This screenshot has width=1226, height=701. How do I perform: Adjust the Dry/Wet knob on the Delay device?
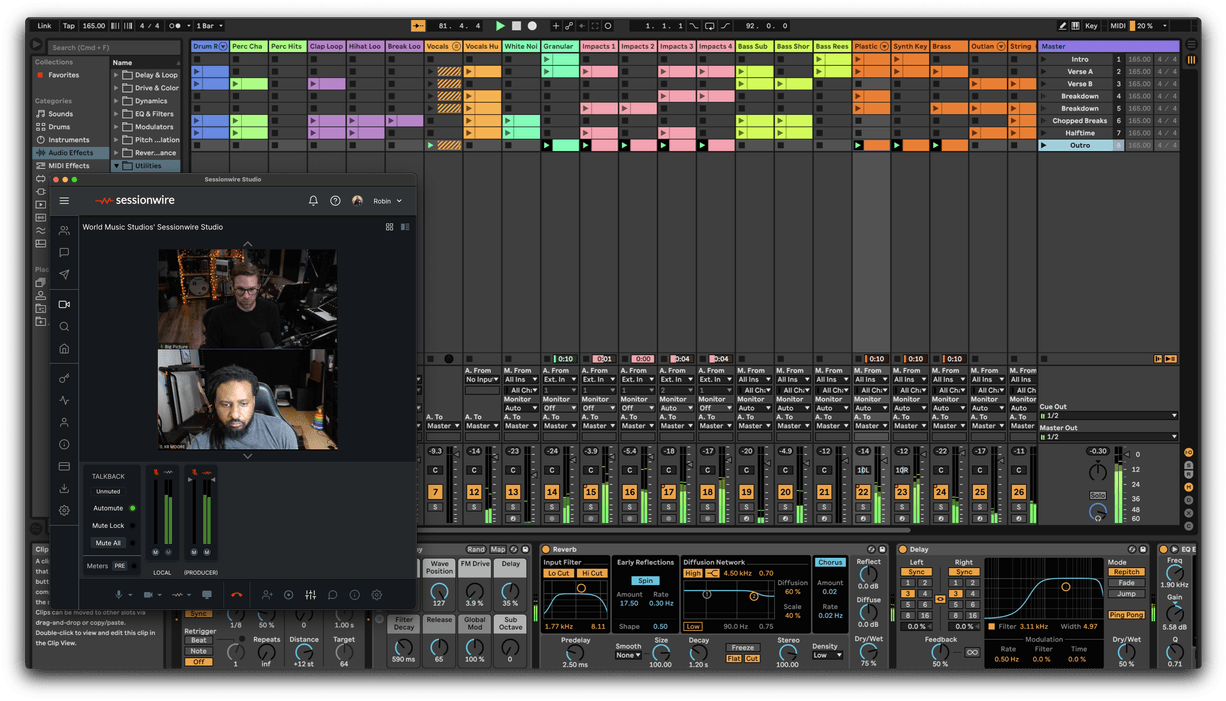coord(1126,652)
